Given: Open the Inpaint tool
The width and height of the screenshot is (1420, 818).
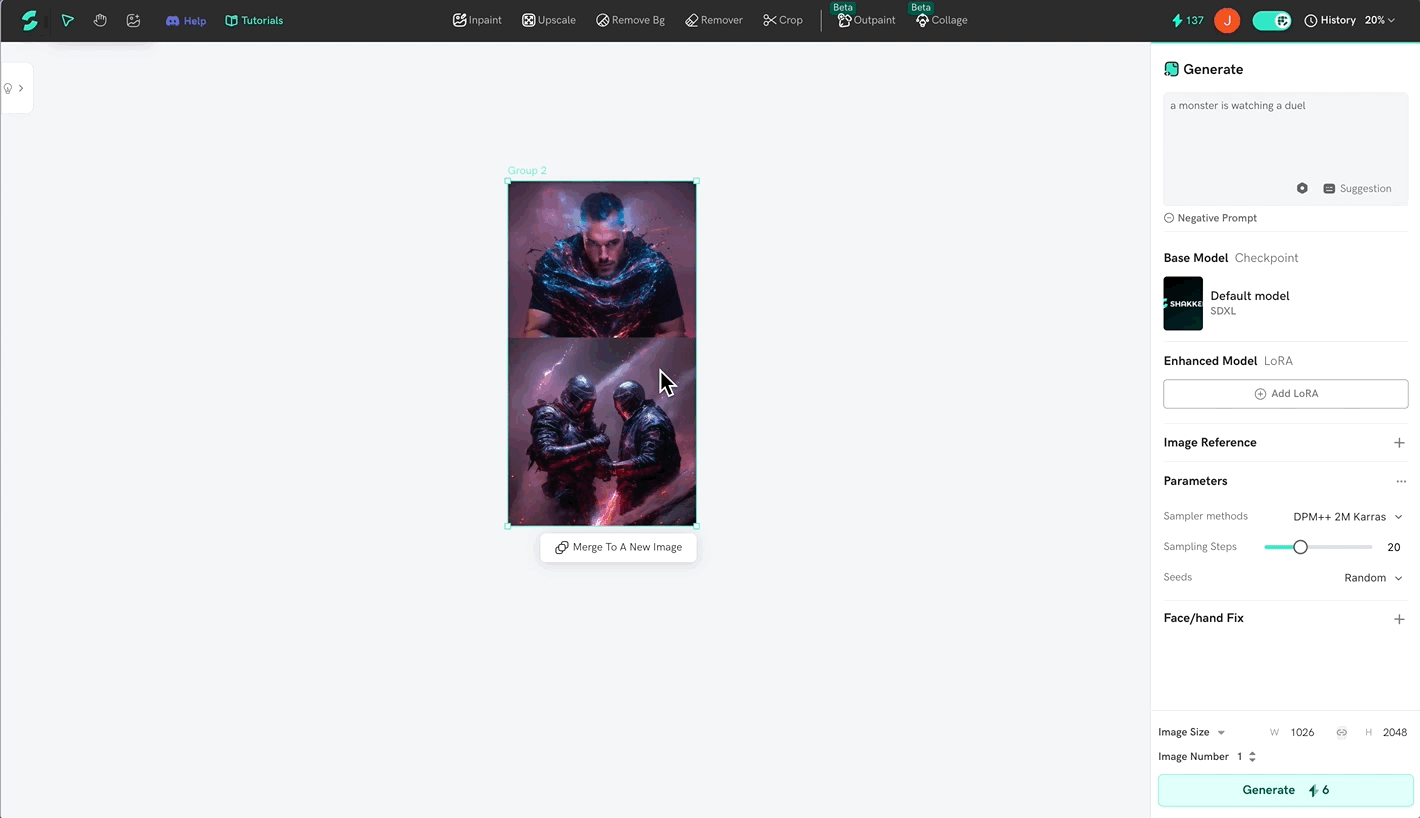Looking at the screenshot, I should (477, 20).
